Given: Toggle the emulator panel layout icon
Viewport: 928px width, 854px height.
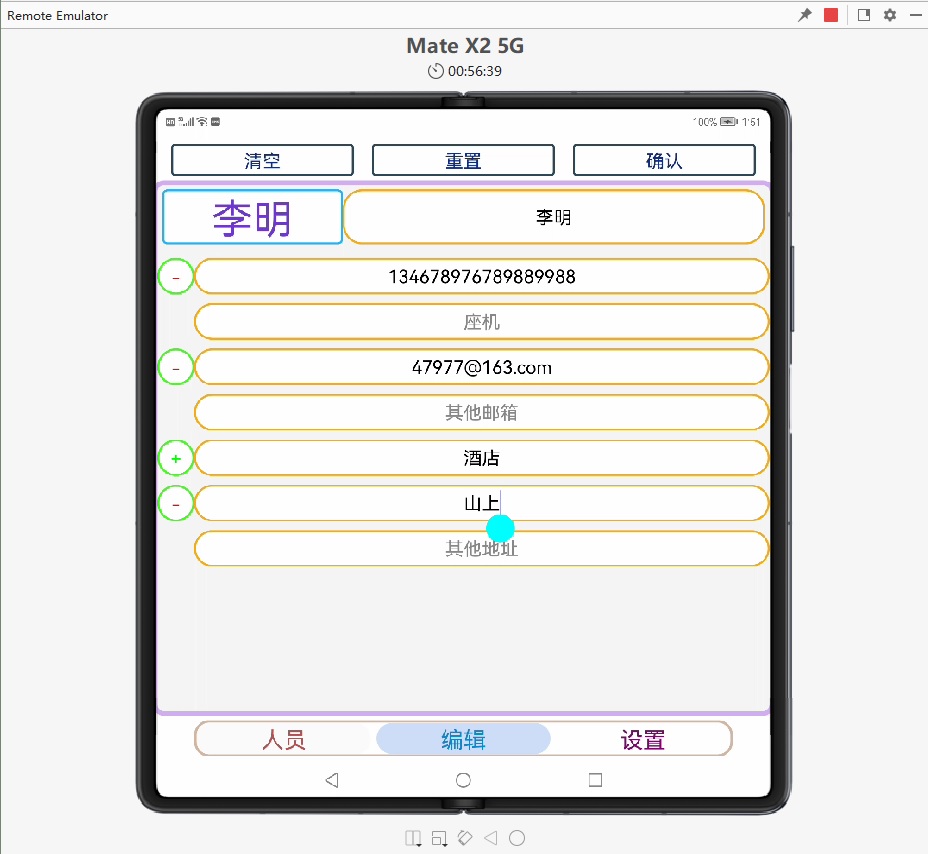Looking at the screenshot, I should click(864, 15).
